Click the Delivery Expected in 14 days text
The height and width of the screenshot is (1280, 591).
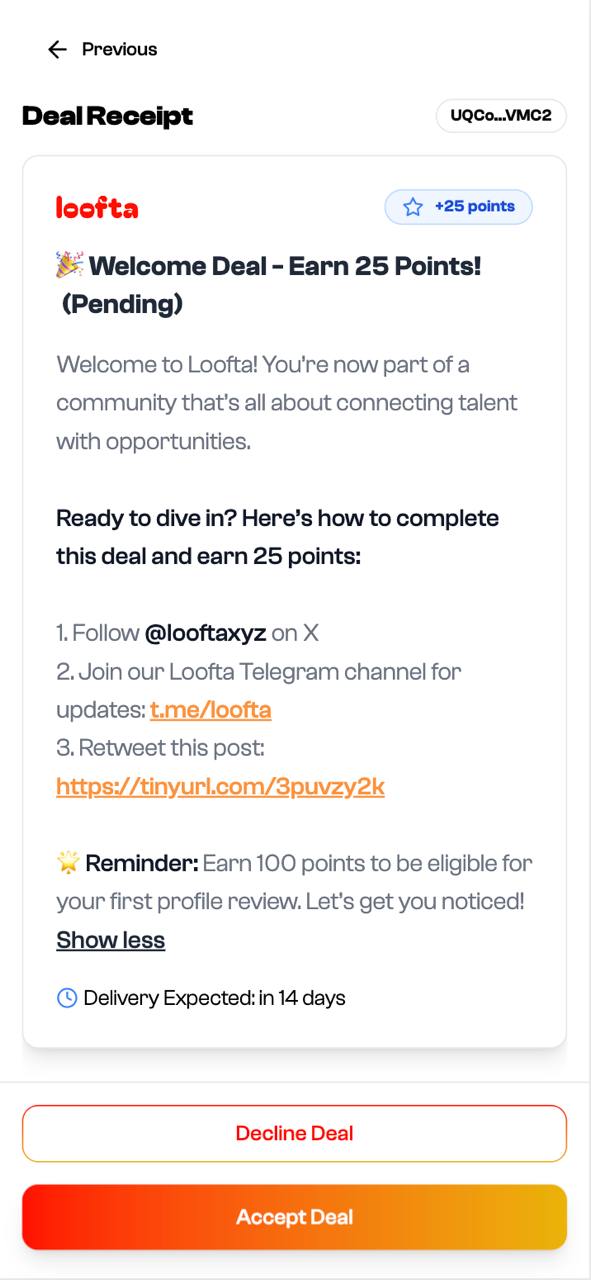coord(214,997)
